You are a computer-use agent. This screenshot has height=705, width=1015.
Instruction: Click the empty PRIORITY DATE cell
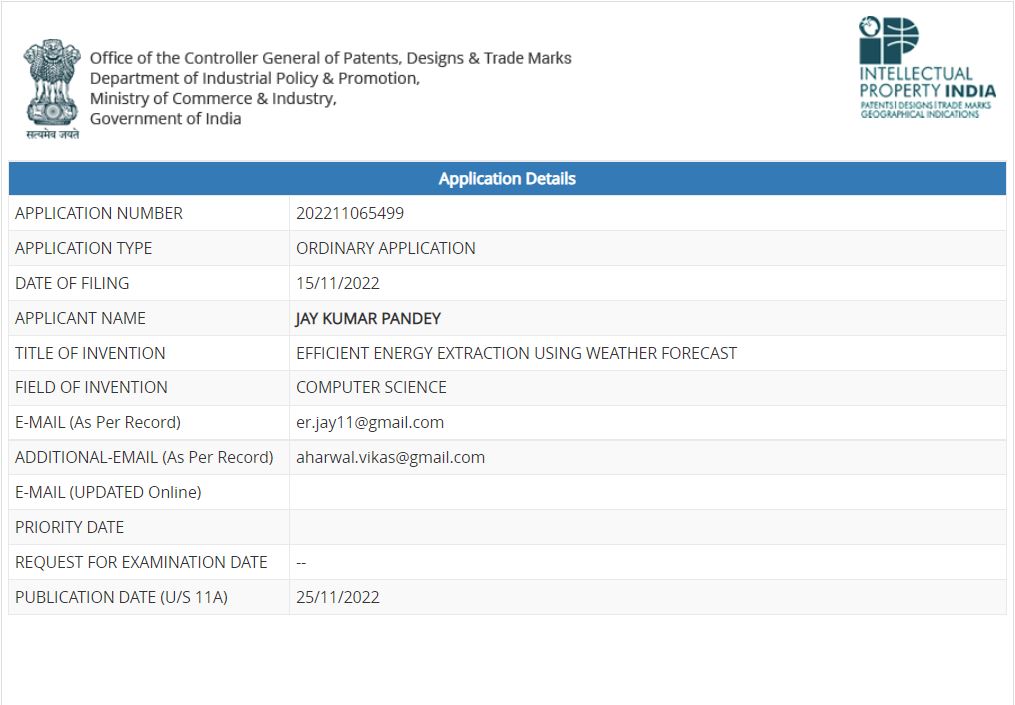point(647,527)
